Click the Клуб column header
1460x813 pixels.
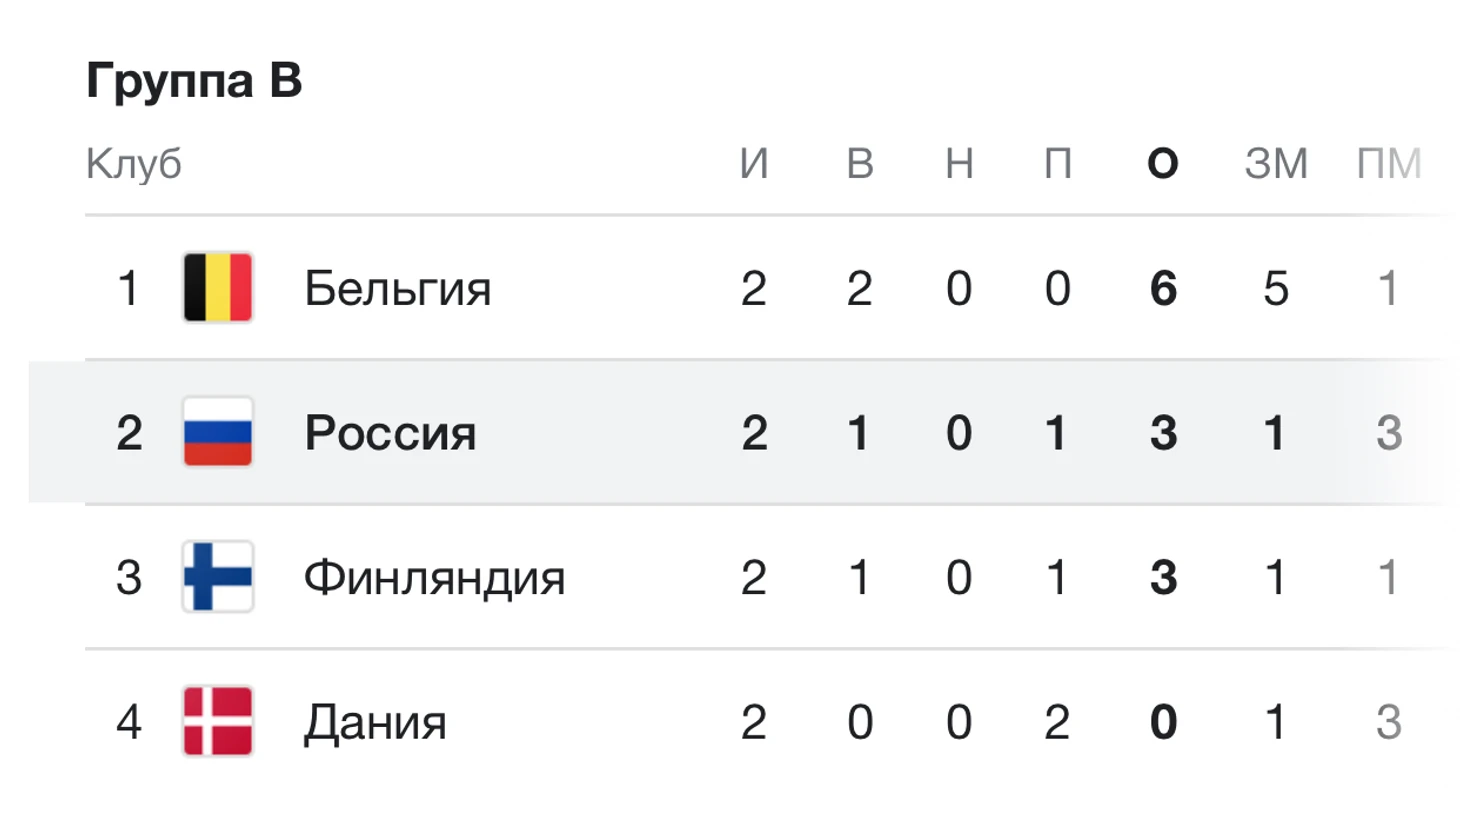click(x=134, y=163)
